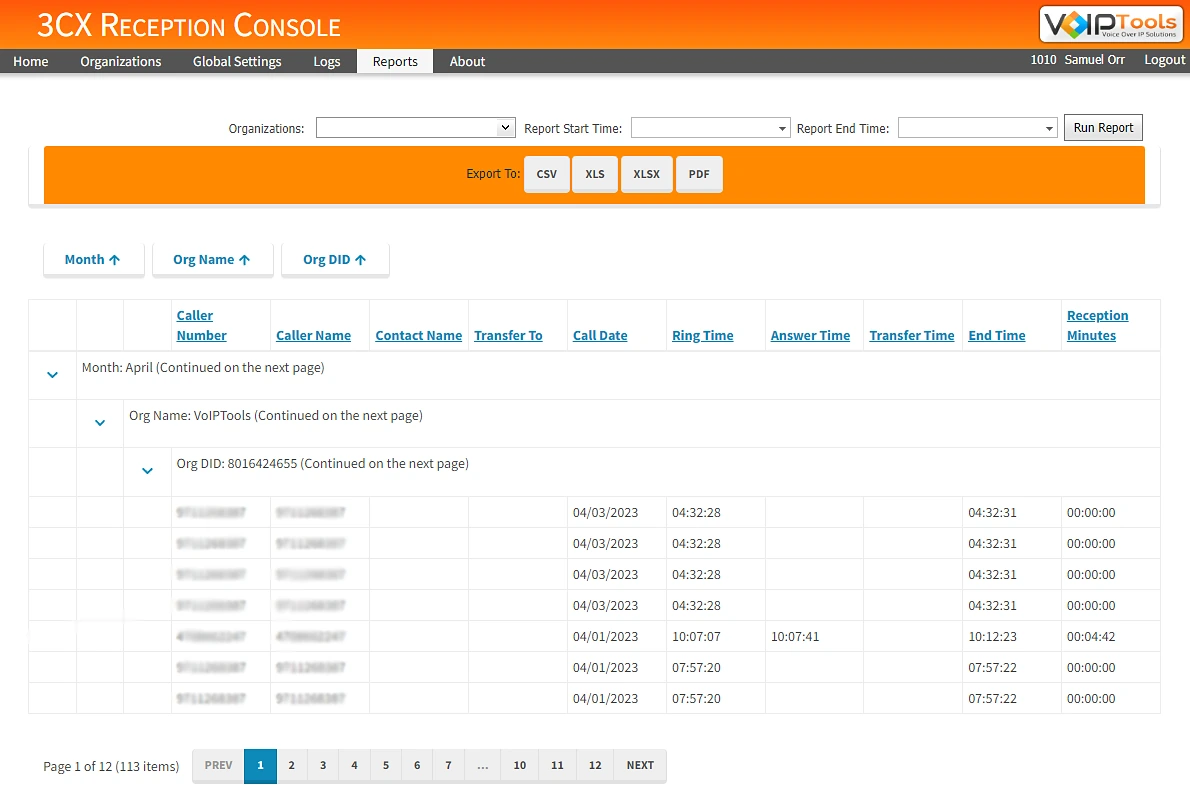Screen dimensions: 1190x800
Task: Export report to XLS
Action: coord(595,174)
